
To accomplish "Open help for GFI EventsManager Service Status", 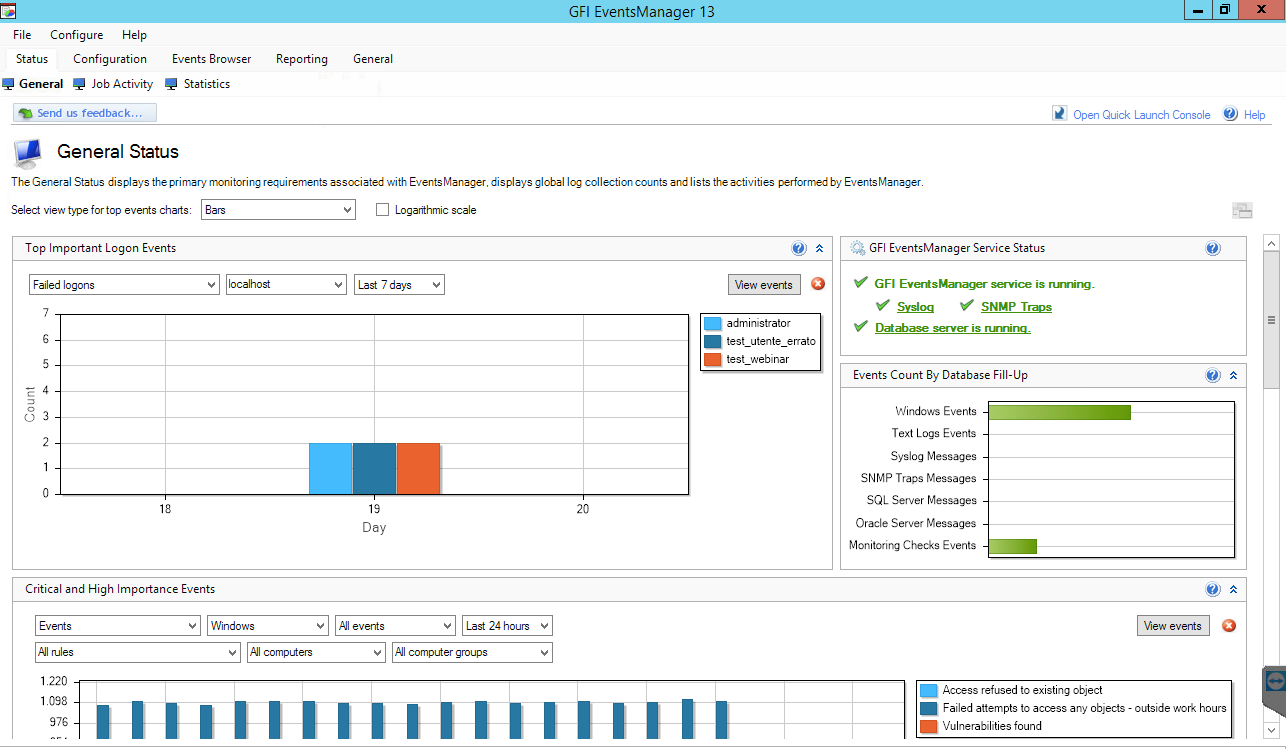I will tap(1213, 248).
